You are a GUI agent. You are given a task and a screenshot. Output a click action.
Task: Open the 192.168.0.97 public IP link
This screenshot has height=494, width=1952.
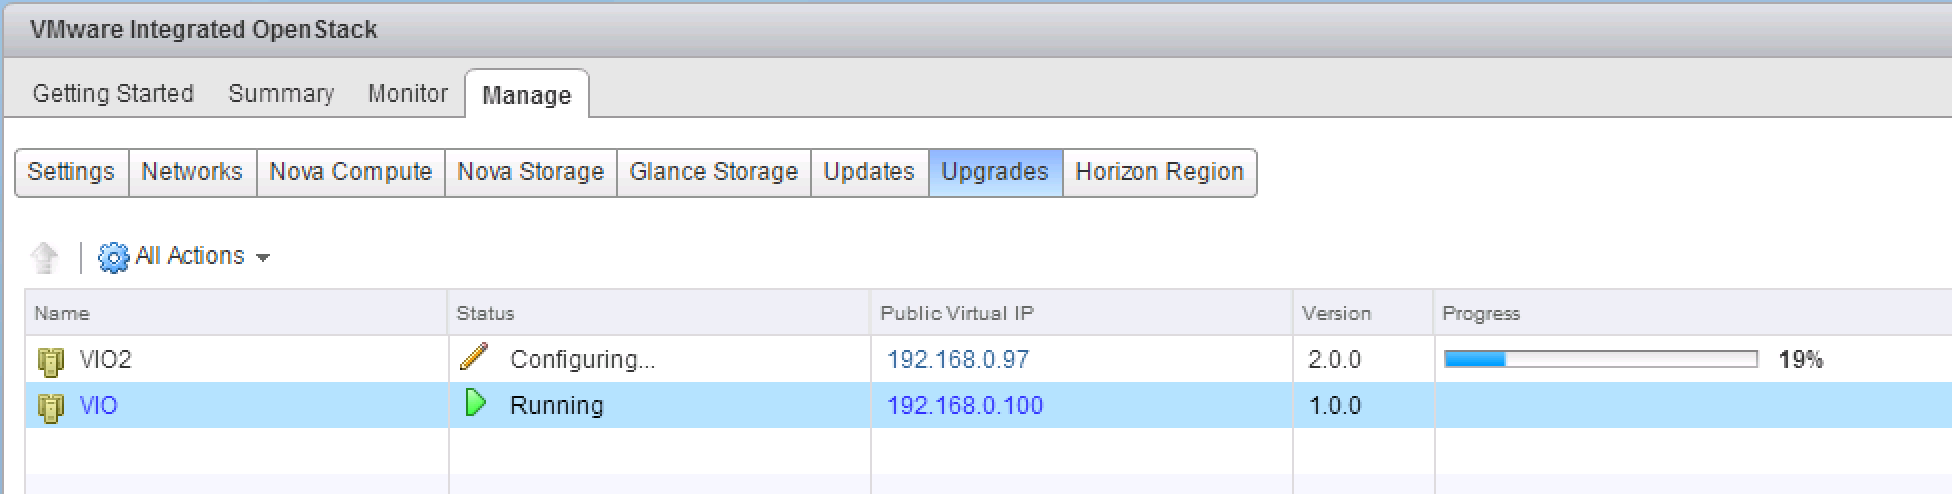(958, 360)
